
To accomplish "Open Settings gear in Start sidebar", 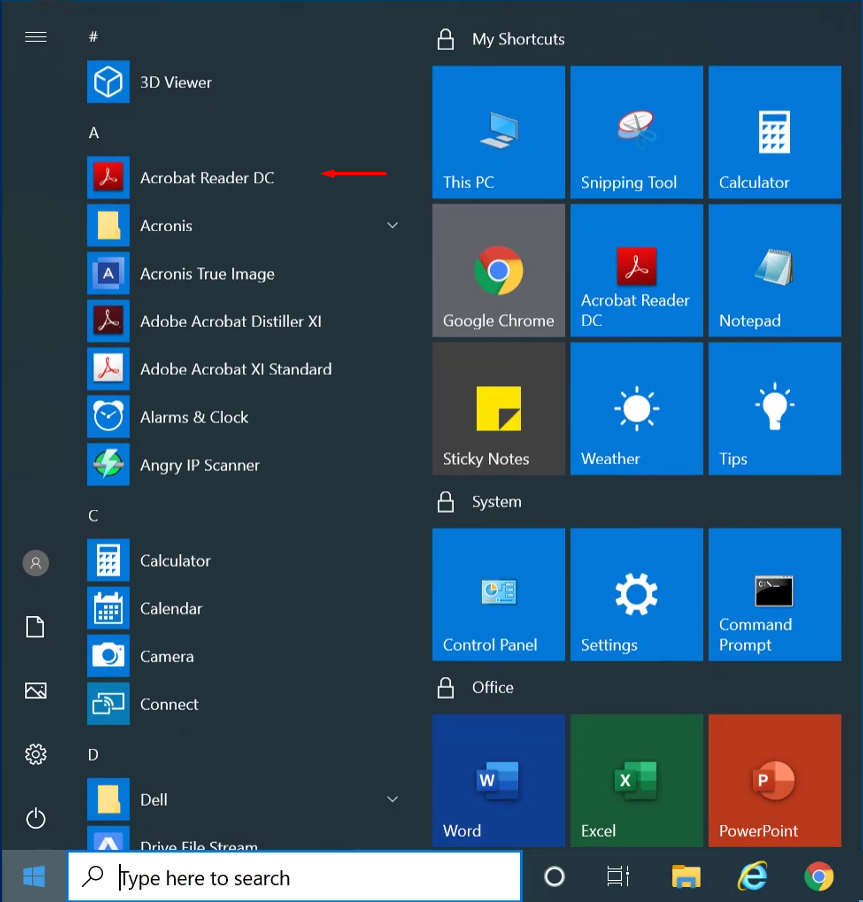I will (x=36, y=754).
